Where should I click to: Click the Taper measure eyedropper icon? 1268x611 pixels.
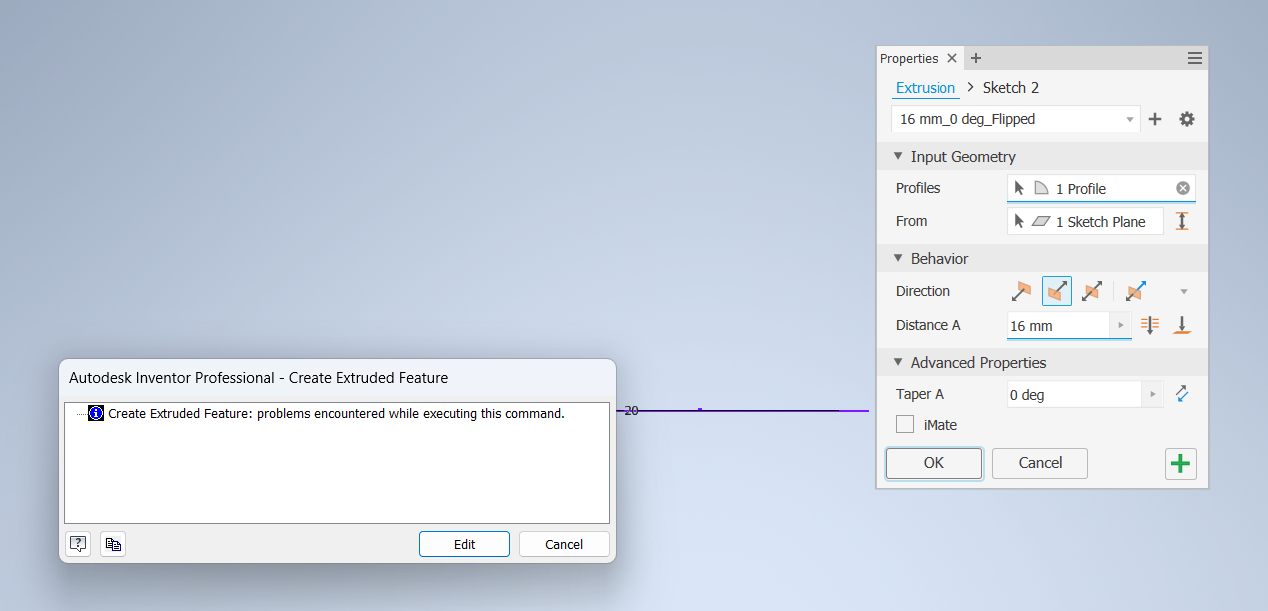(x=1182, y=394)
